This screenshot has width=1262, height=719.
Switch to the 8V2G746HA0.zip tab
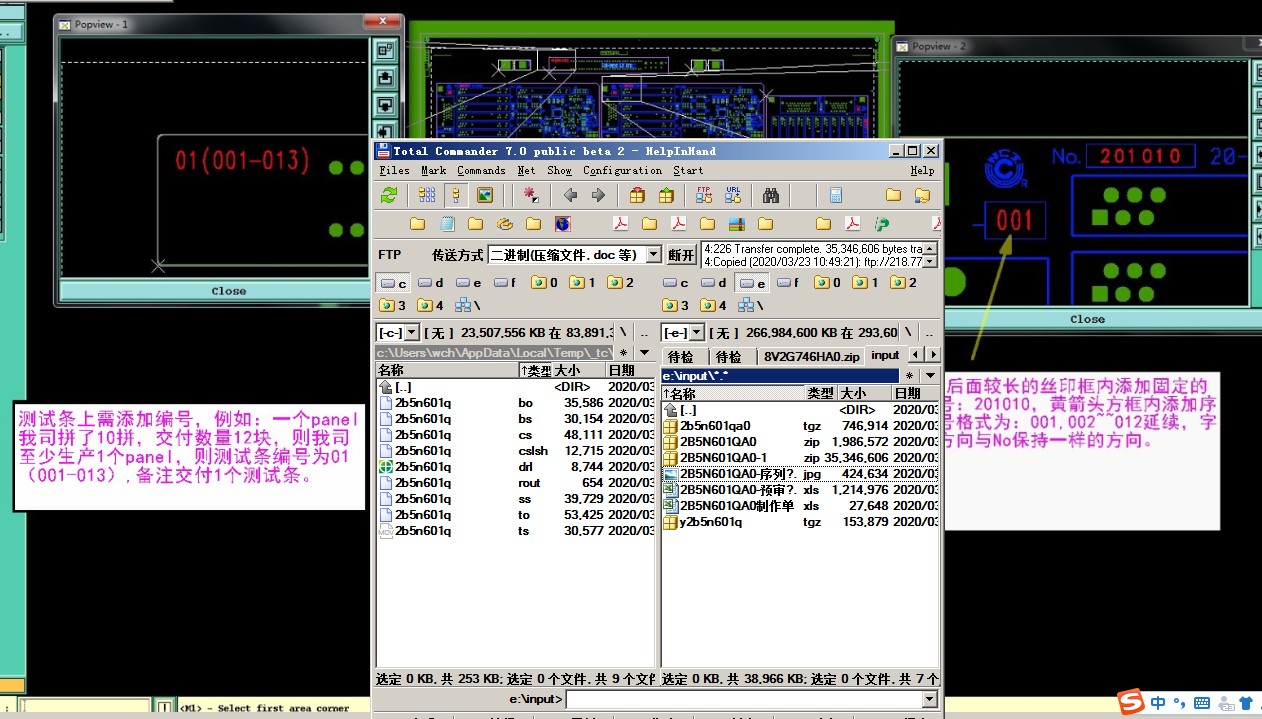tap(811, 356)
